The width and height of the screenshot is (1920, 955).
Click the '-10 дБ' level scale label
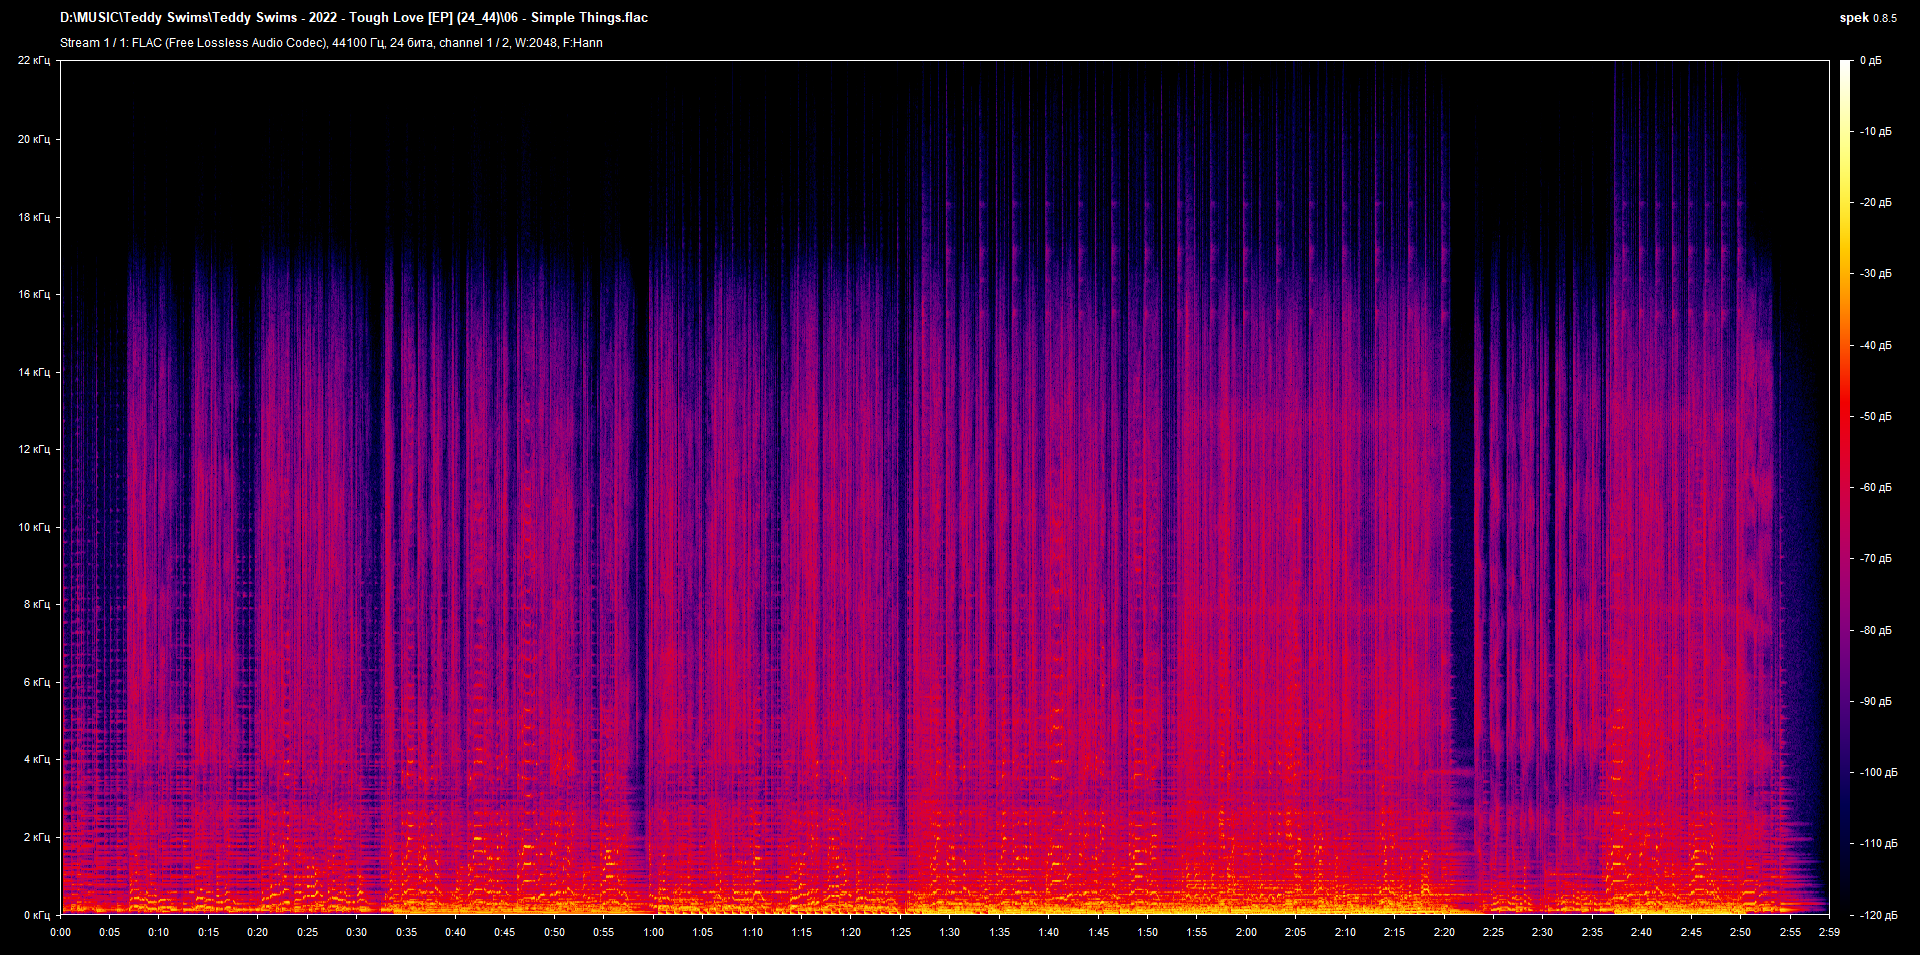(x=1876, y=132)
